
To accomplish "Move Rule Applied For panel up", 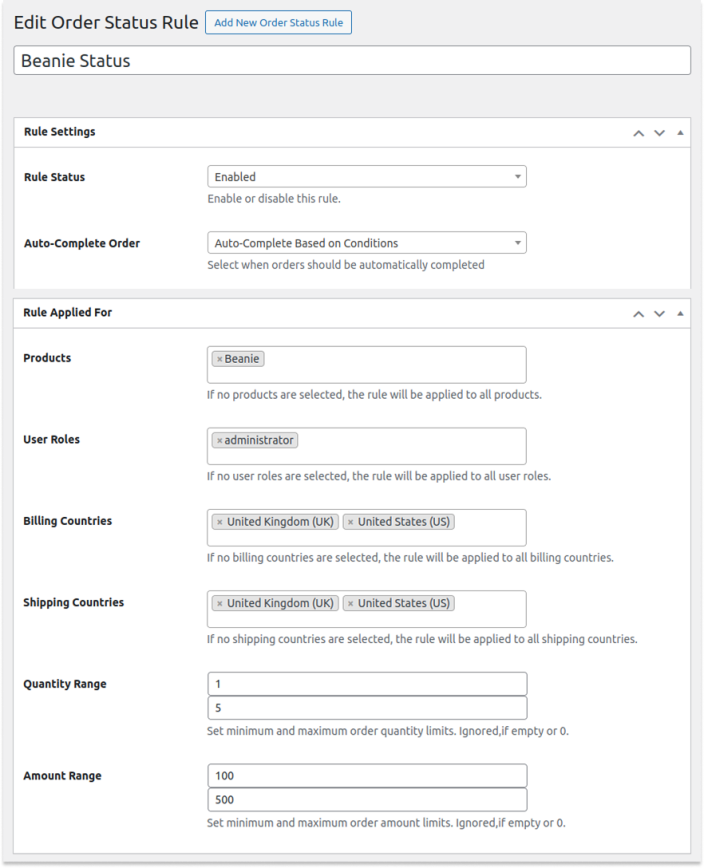I will [x=638, y=314].
